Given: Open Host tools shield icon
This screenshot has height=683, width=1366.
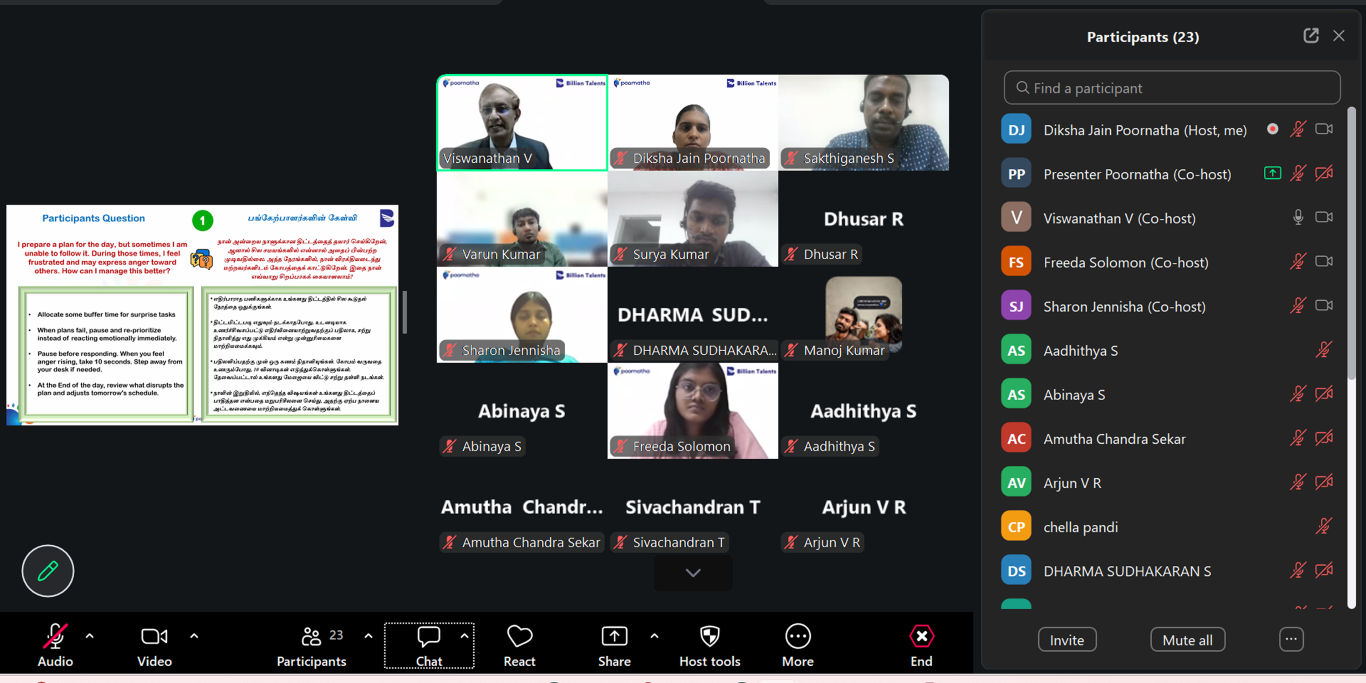Looking at the screenshot, I should [710, 636].
